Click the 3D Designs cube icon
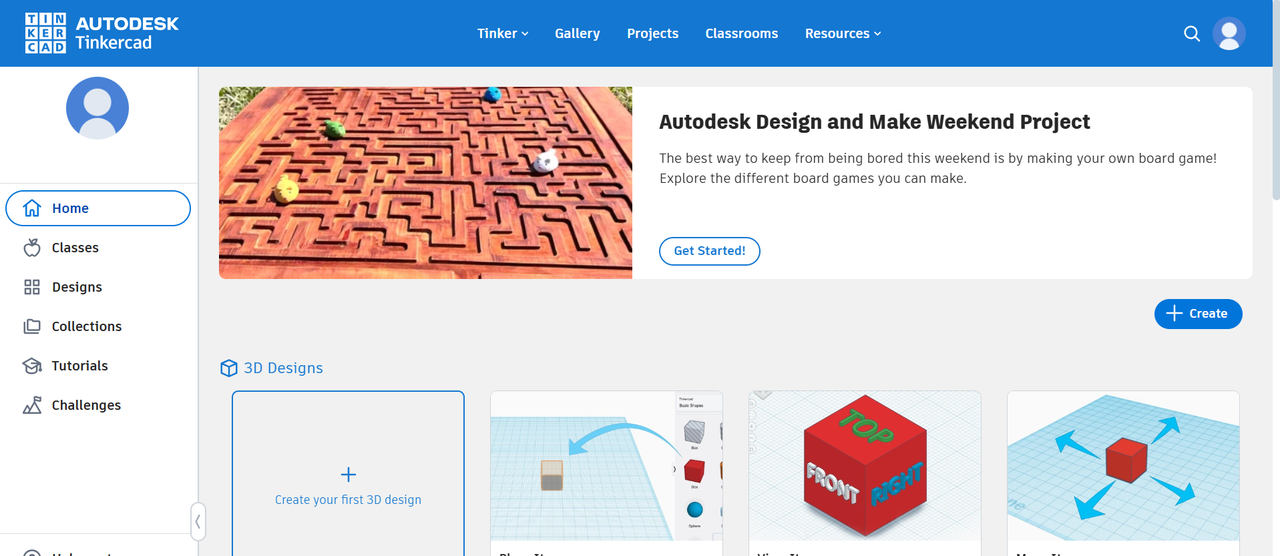 click(229, 368)
